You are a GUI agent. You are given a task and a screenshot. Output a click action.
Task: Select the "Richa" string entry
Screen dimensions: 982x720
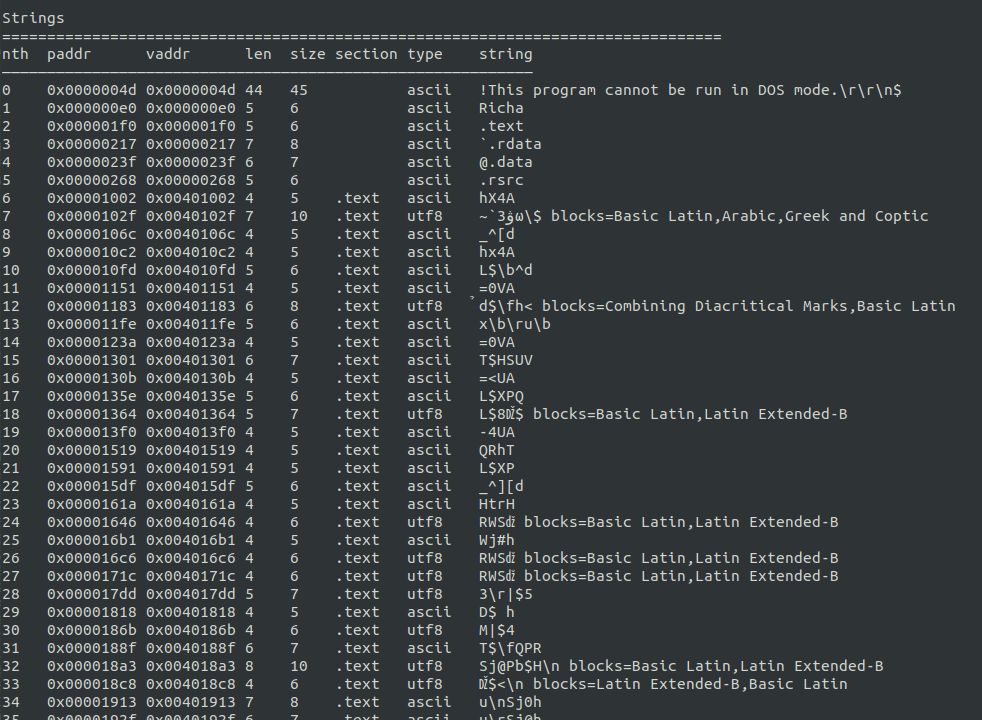[501, 108]
